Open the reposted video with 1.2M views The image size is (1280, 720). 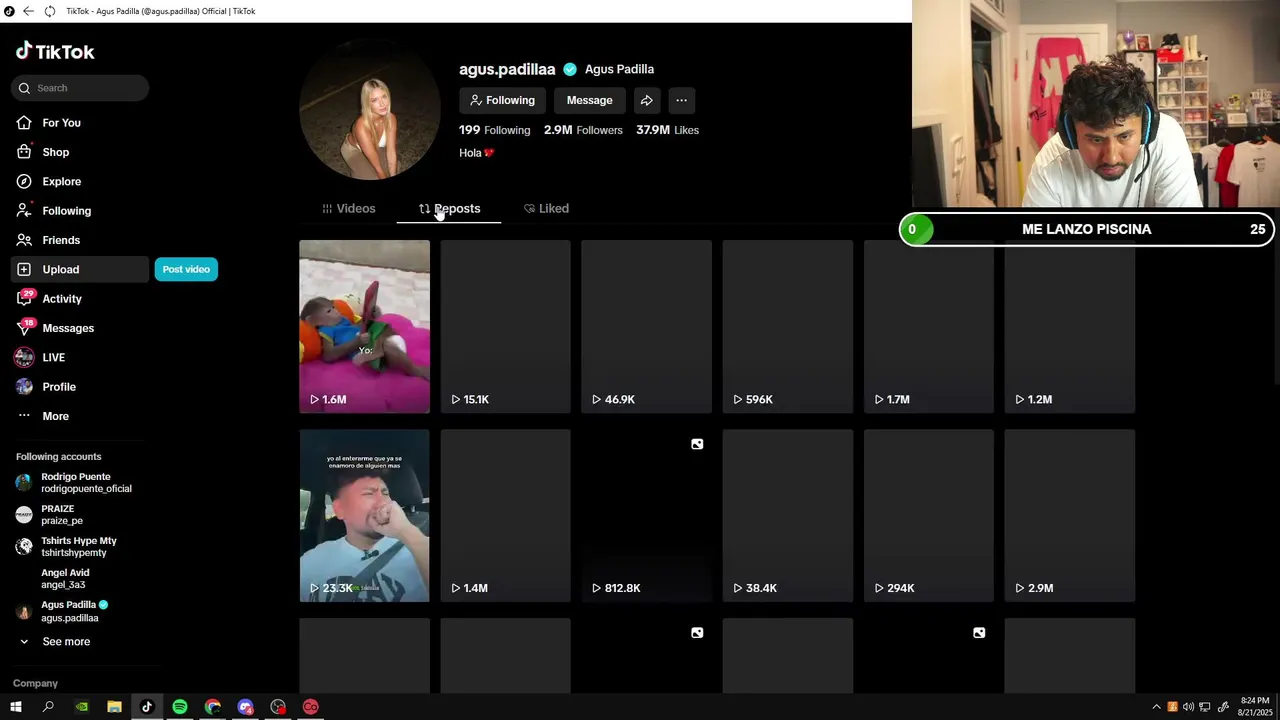click(x=1070, y=326)
